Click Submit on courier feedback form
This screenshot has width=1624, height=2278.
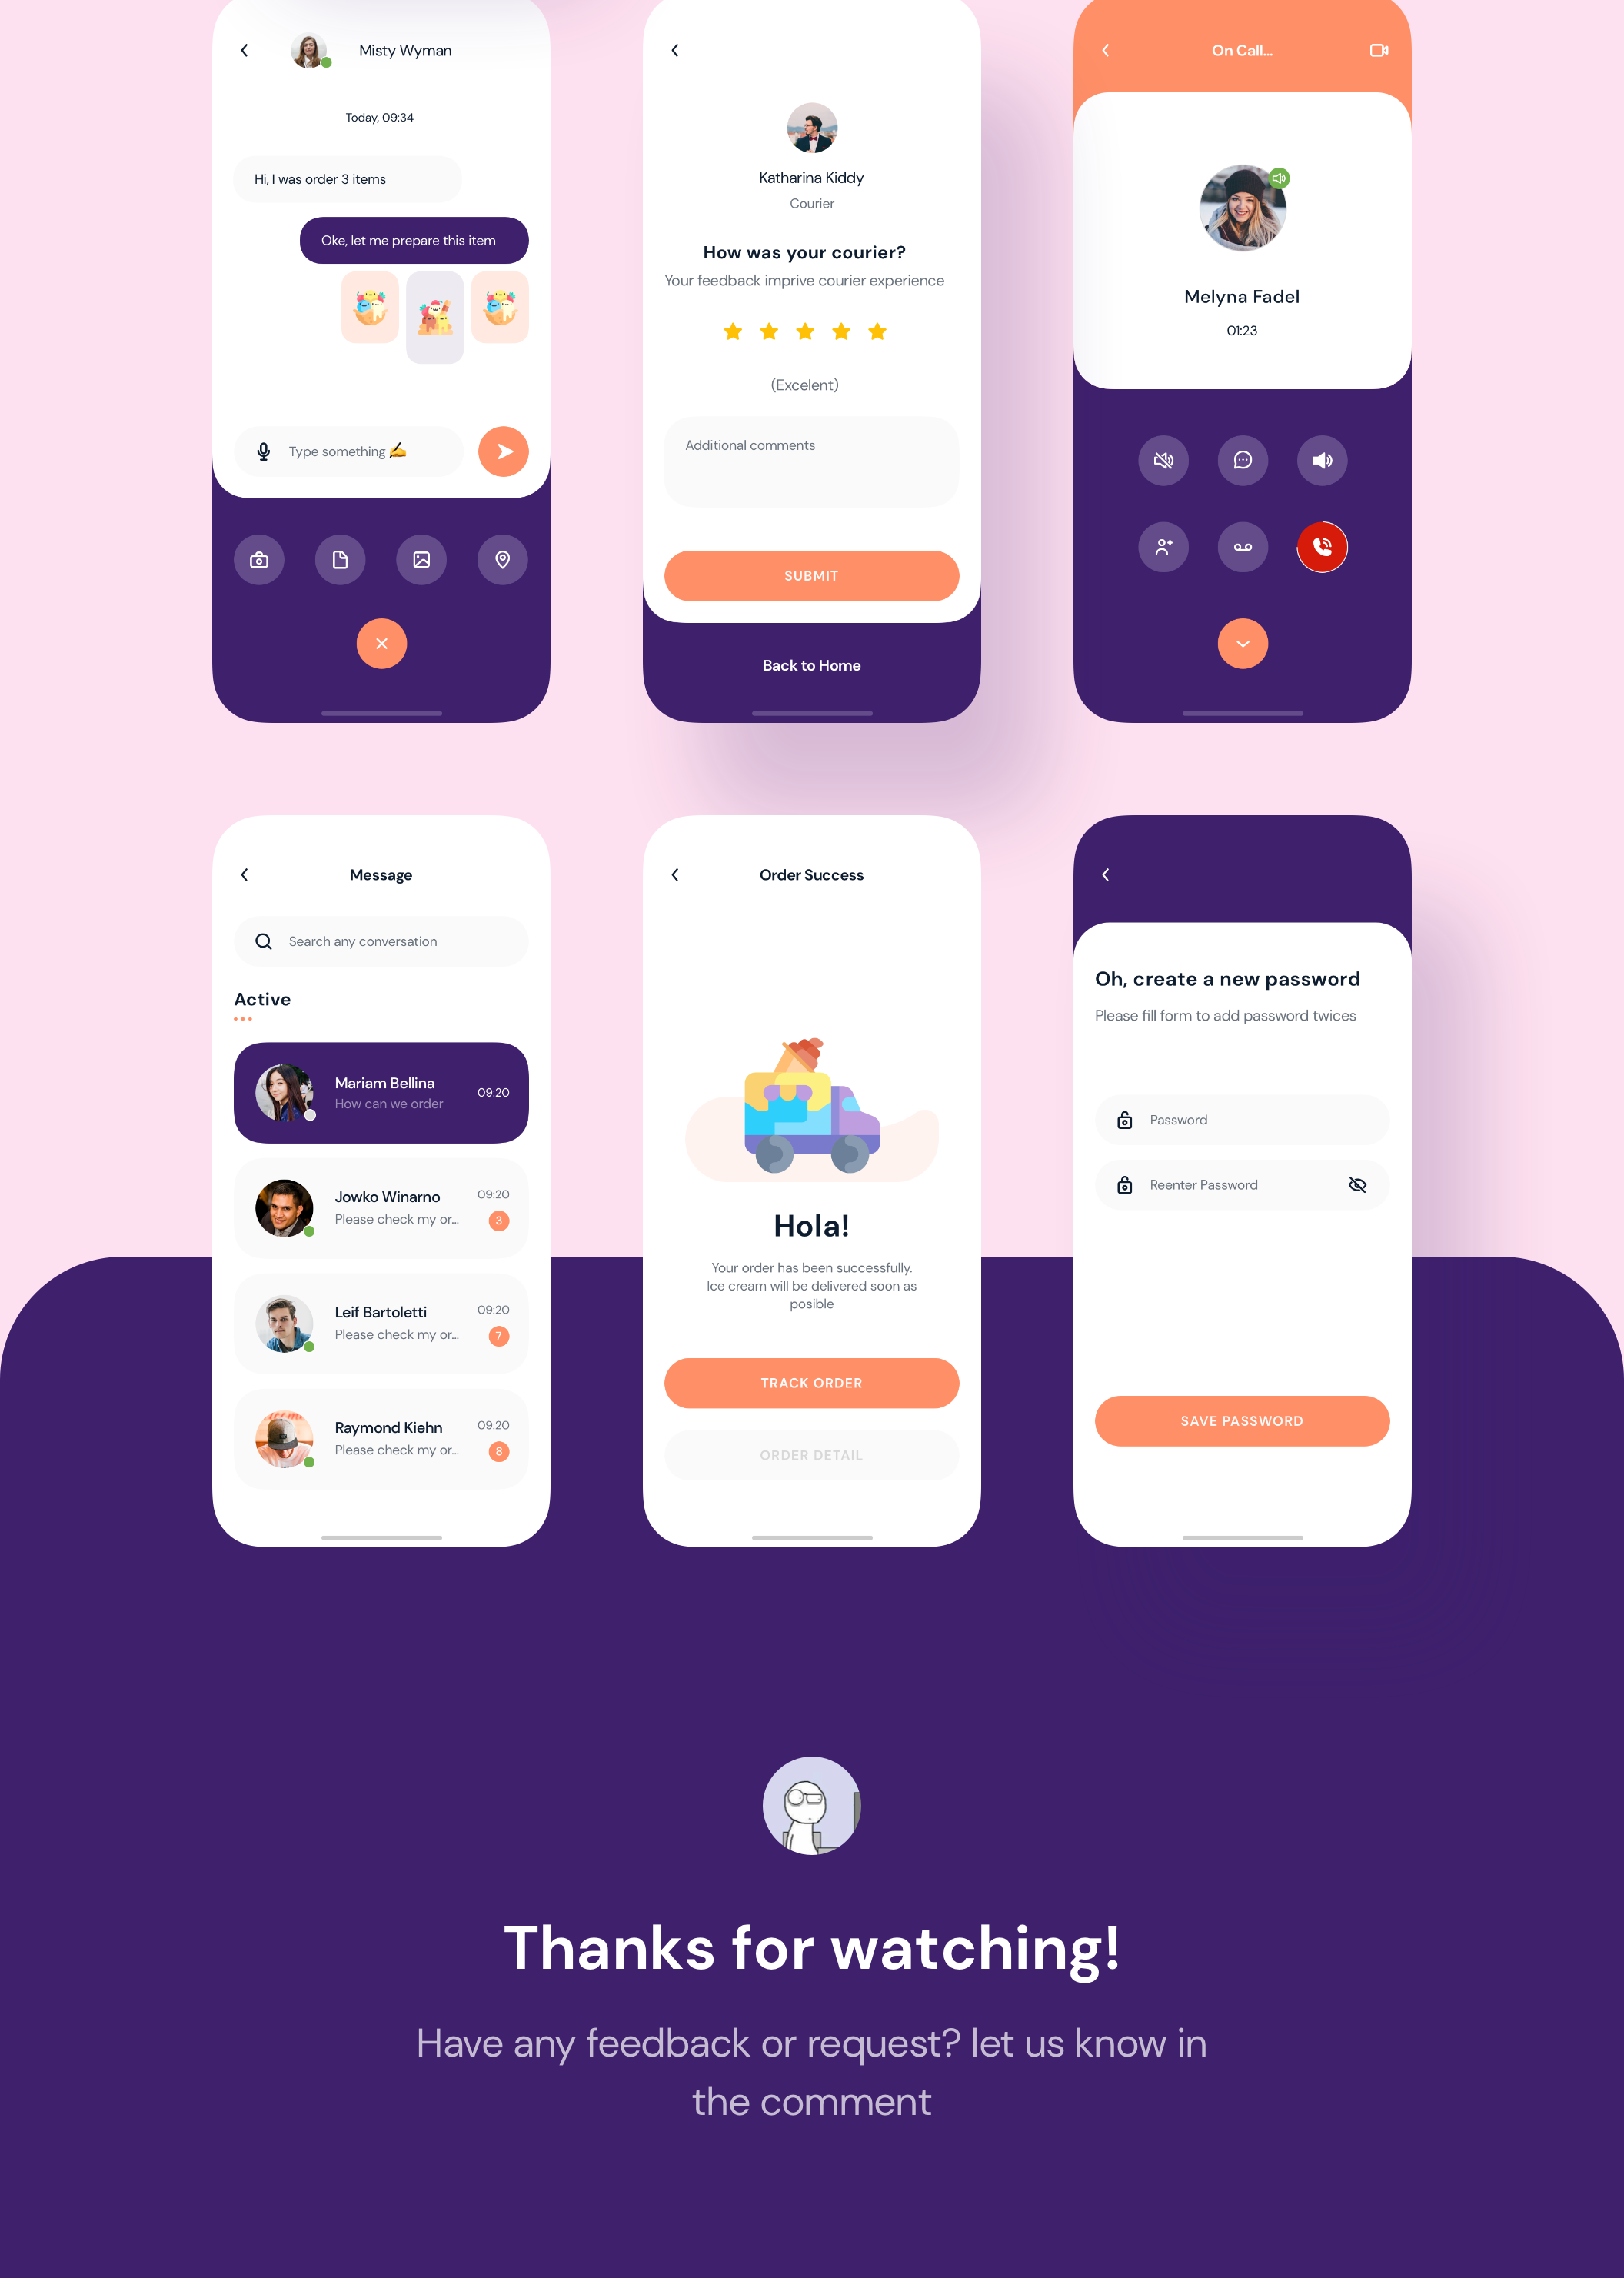(810, 573)
